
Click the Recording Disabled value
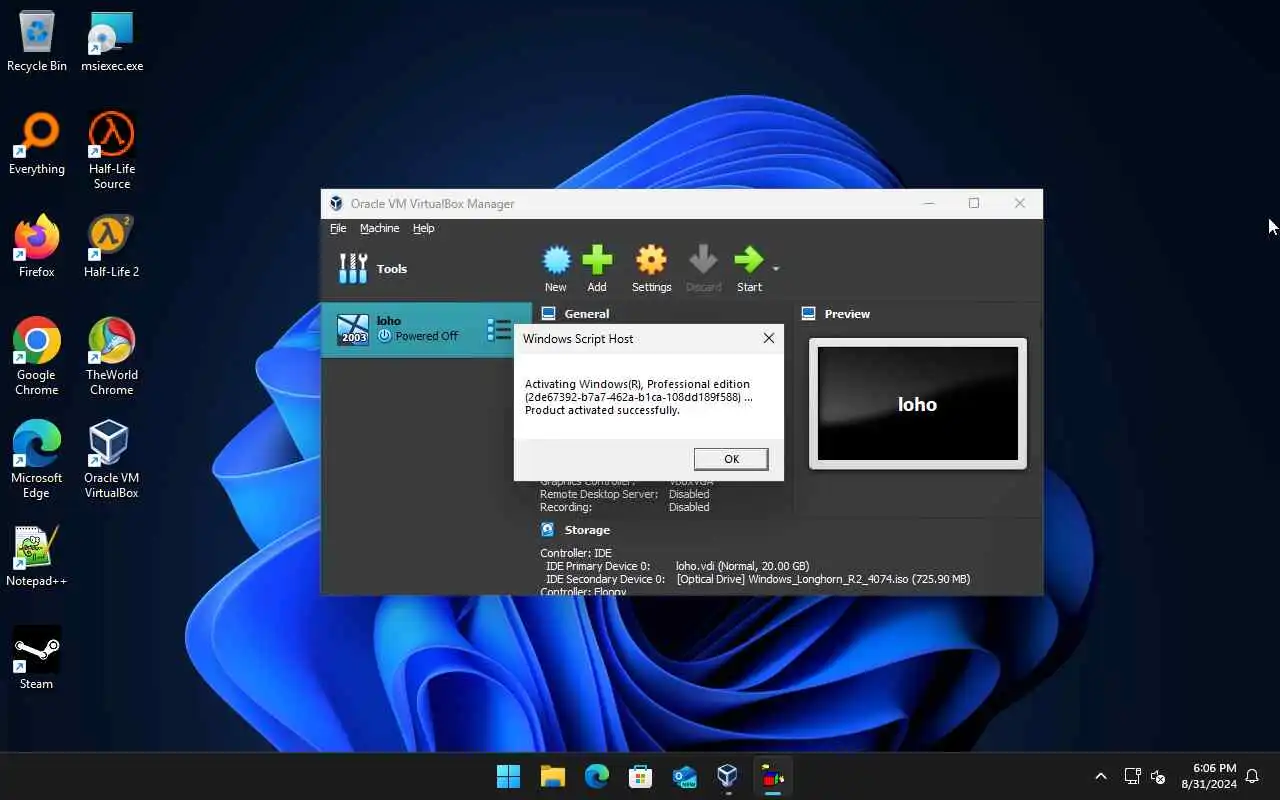[x=689, y=507]
